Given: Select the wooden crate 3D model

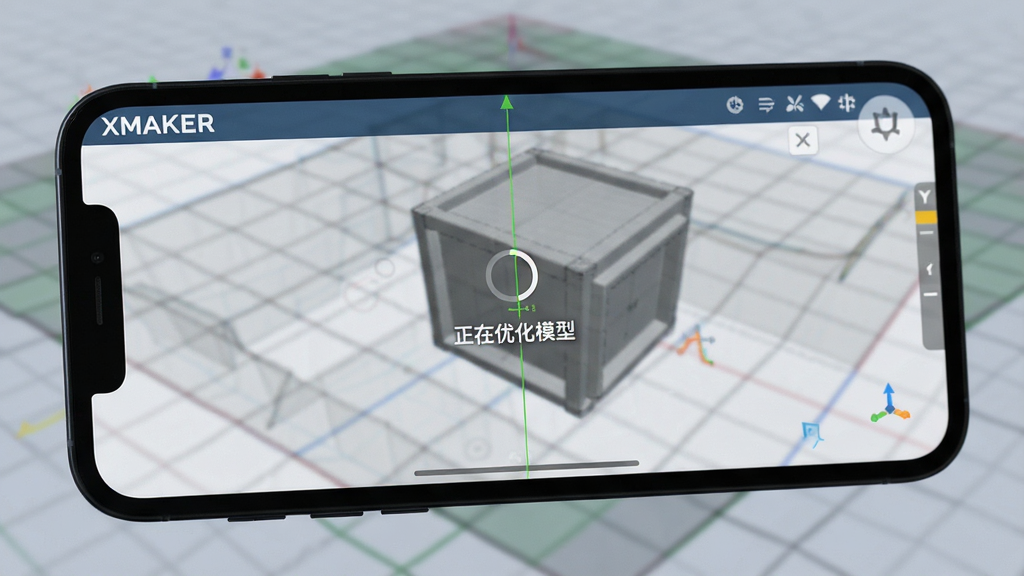Looking at the screenshot, I should click(553, 281).
